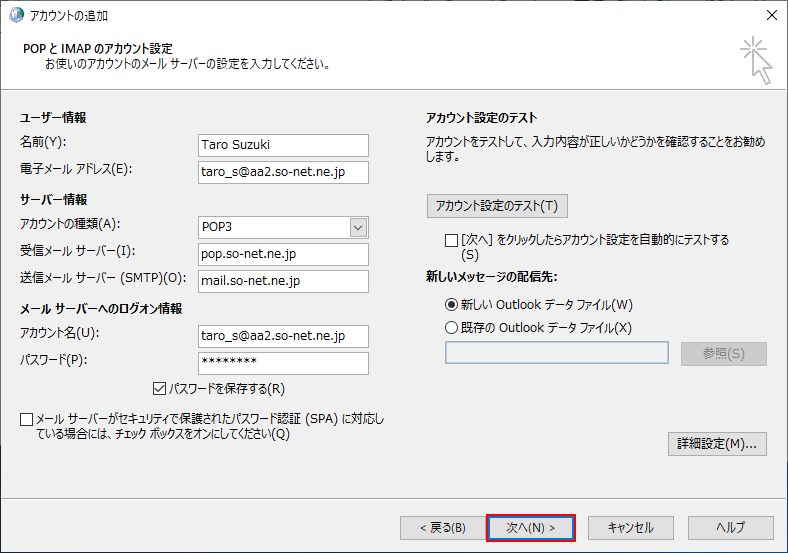Click the cursor wizard icon at top right
788x553 pixels.
coord(757,60)
